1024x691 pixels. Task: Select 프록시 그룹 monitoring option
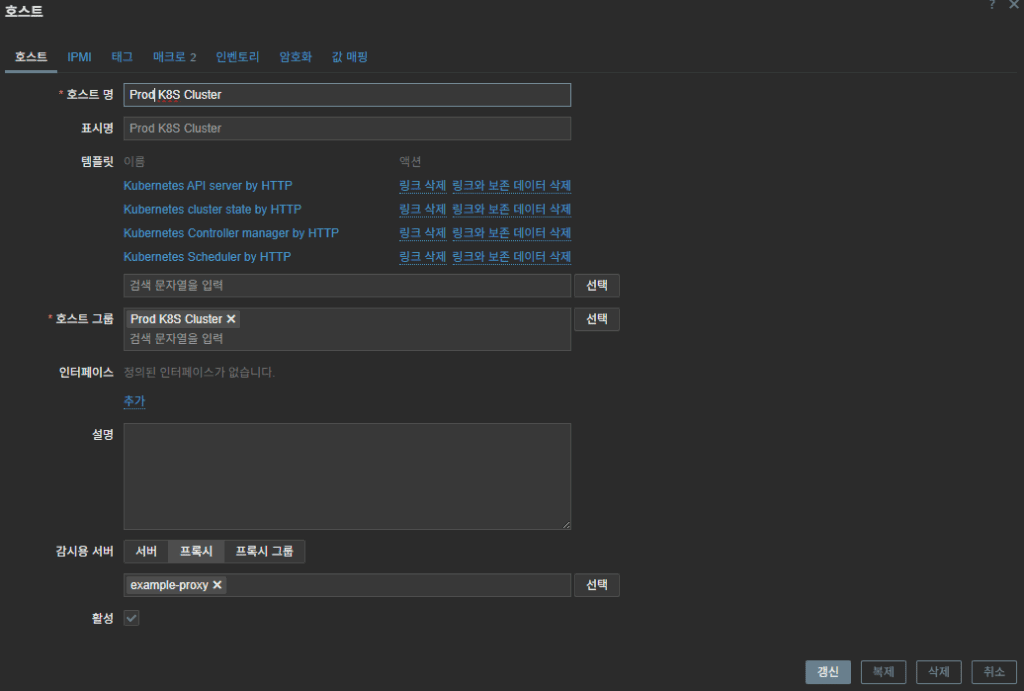tap(264, 551)
